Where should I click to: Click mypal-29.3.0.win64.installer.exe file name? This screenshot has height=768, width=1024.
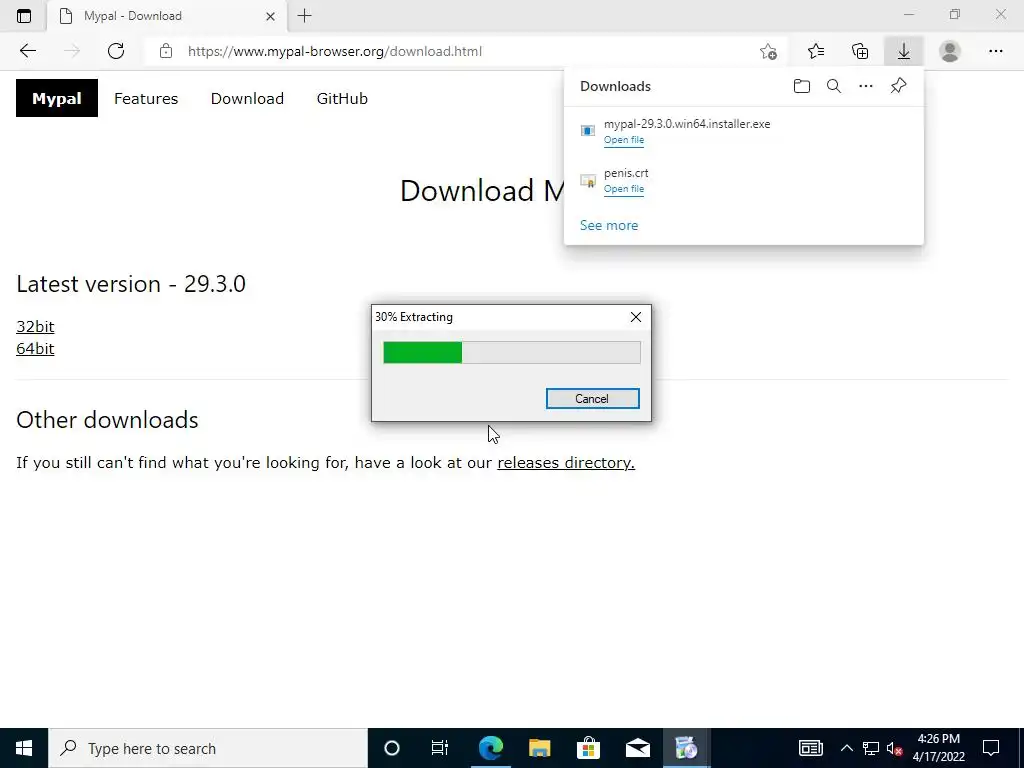coord(687,124)
